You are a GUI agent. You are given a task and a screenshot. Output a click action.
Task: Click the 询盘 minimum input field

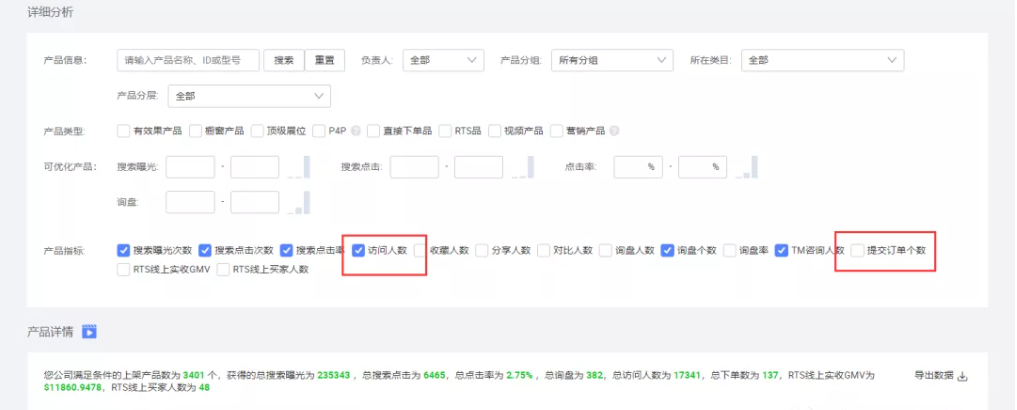190,202
